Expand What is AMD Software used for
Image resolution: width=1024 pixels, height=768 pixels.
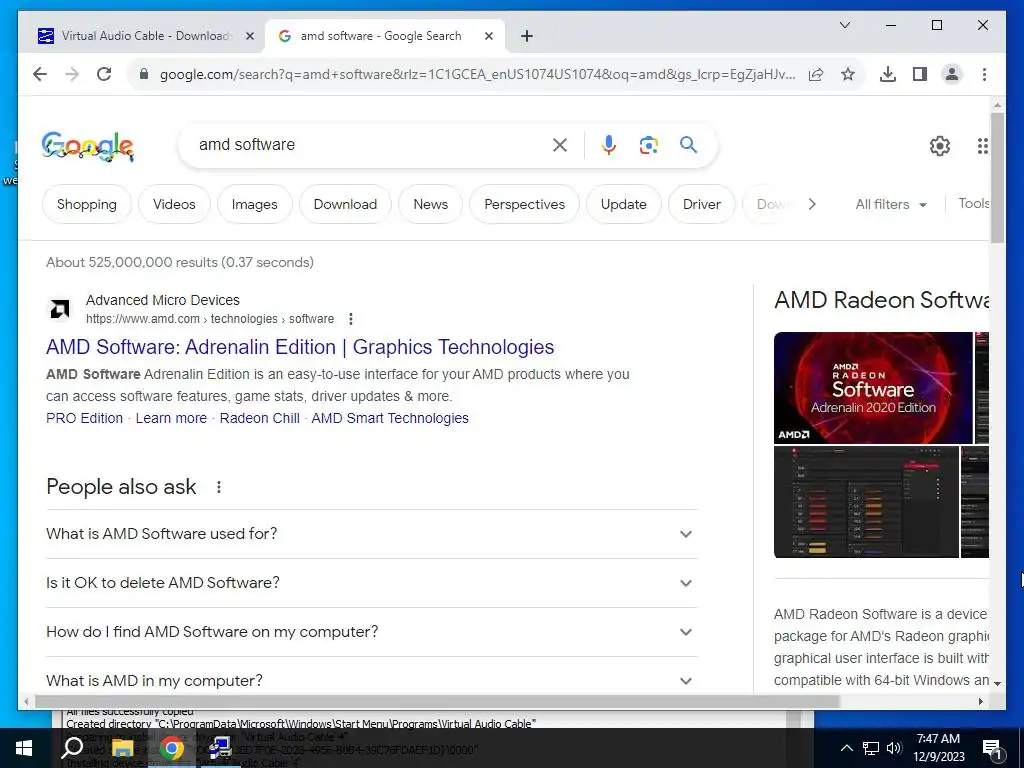pyautogui.click(x=372, y=534)
